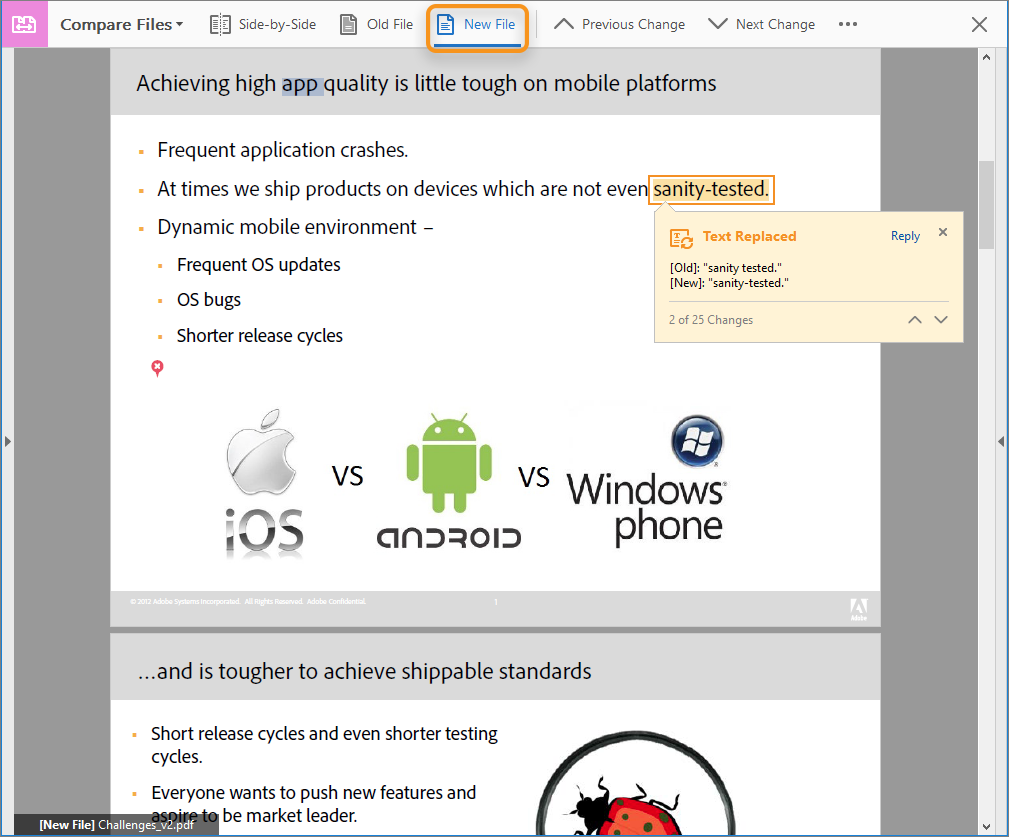1009x837 pixels.
Task: Close the Text Replaced pop-up note
Action: click(x=942, y=231)
